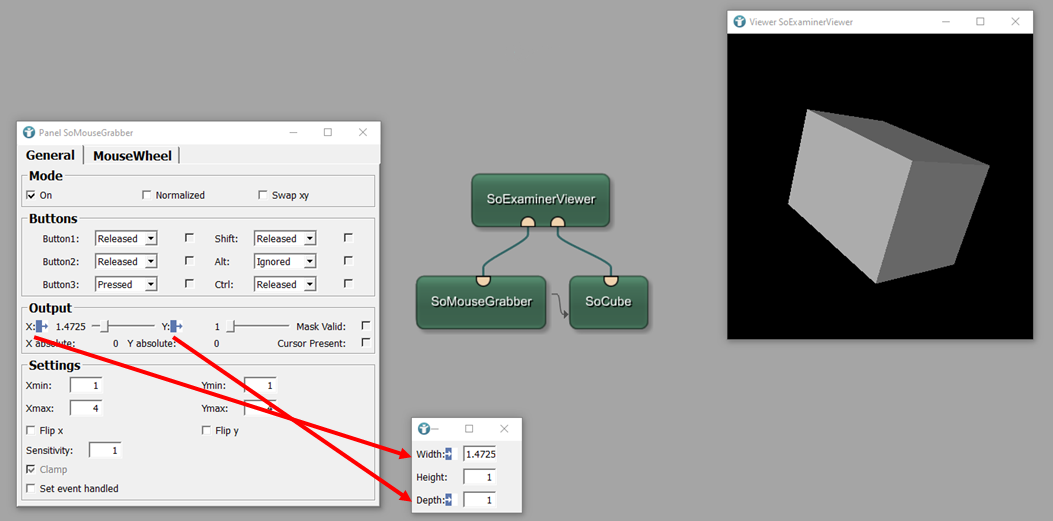Click the Viewer SoExaminerViewer window icon
Viewport: 1053px width, 521px height.
(740, 21)
